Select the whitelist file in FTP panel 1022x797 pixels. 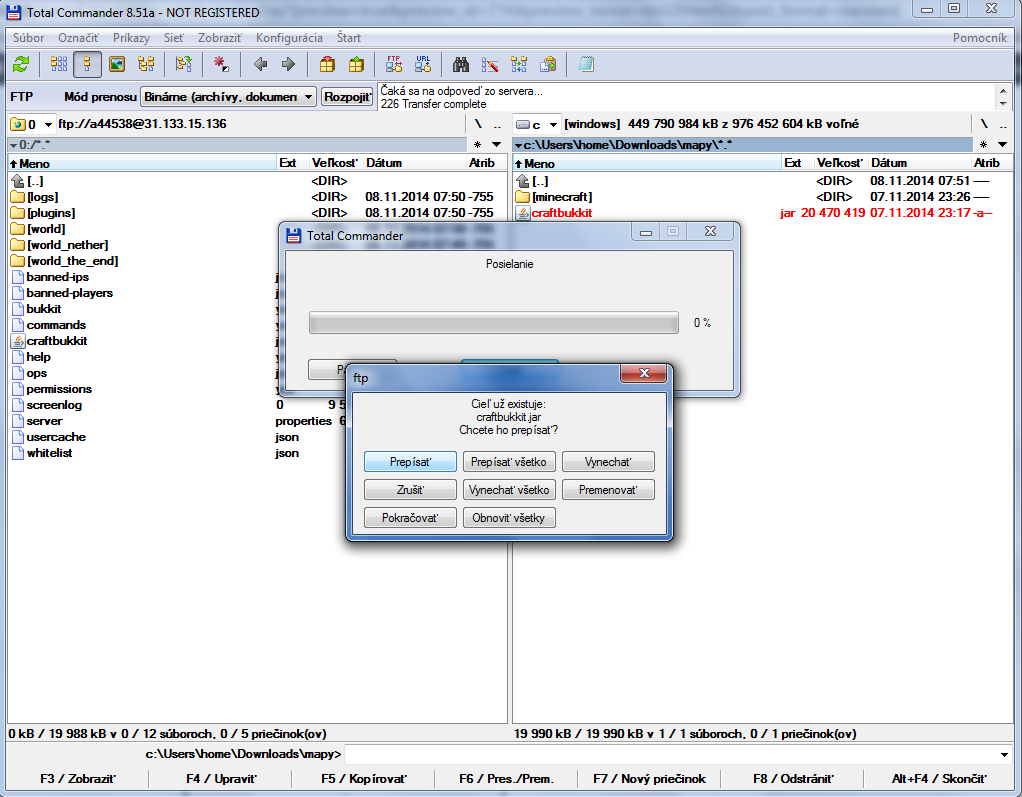(50, 453)
